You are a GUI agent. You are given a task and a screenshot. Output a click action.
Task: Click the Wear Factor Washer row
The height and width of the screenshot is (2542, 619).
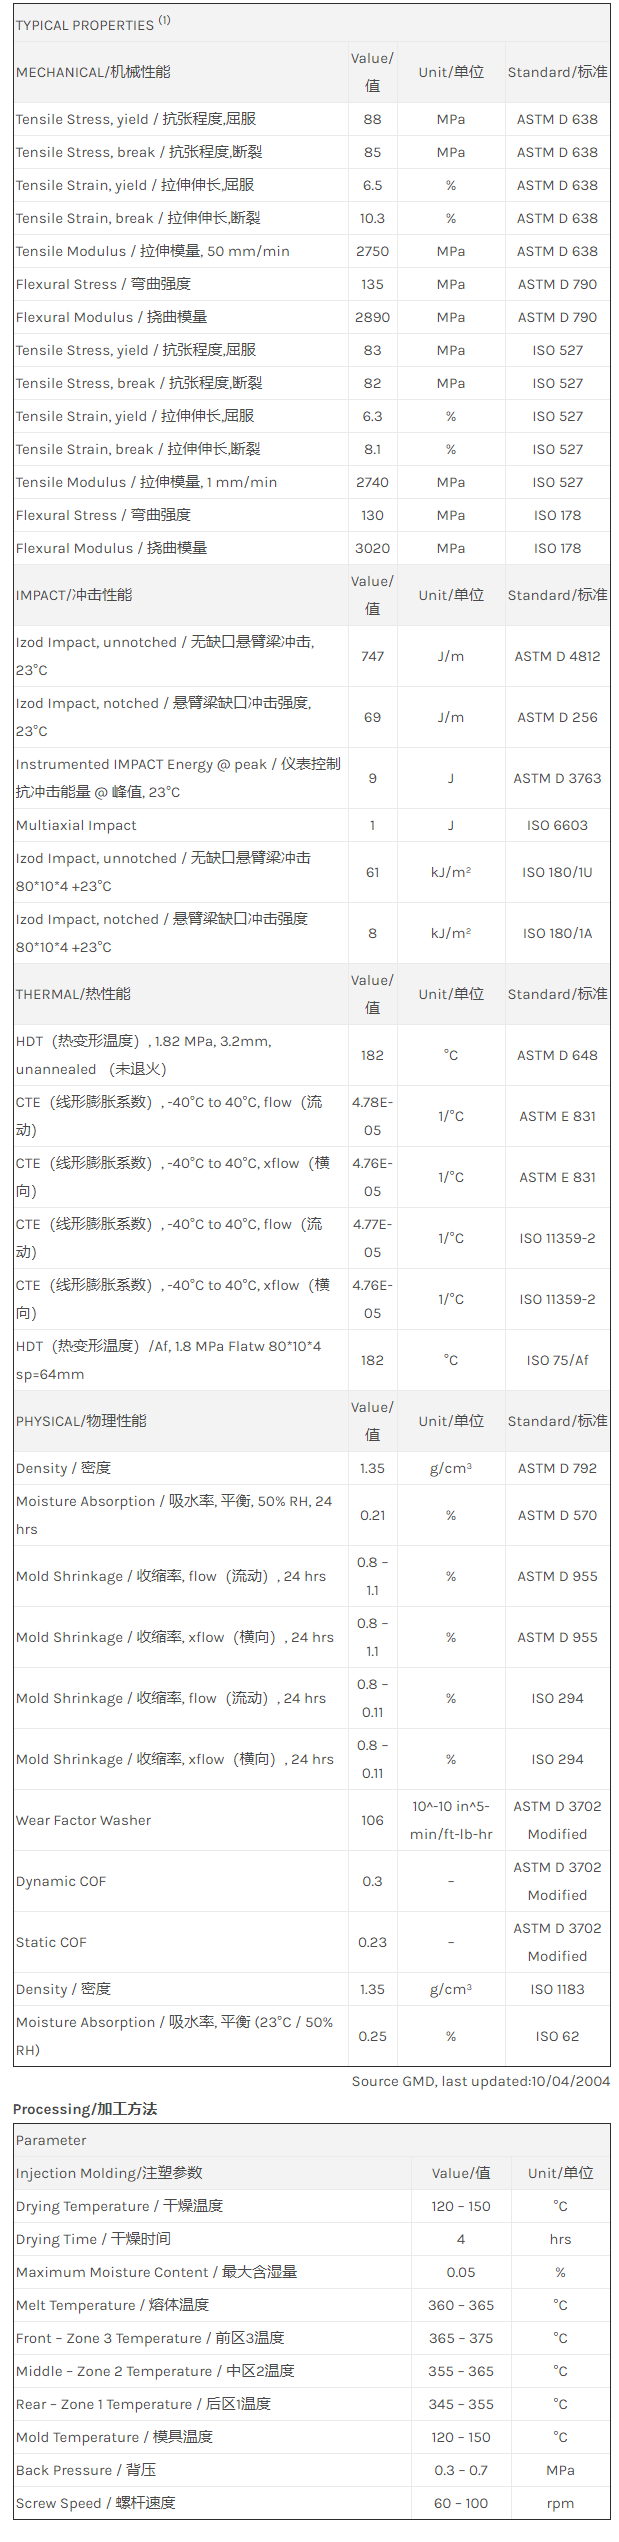pyautogui.click(x=311, y=1820)
